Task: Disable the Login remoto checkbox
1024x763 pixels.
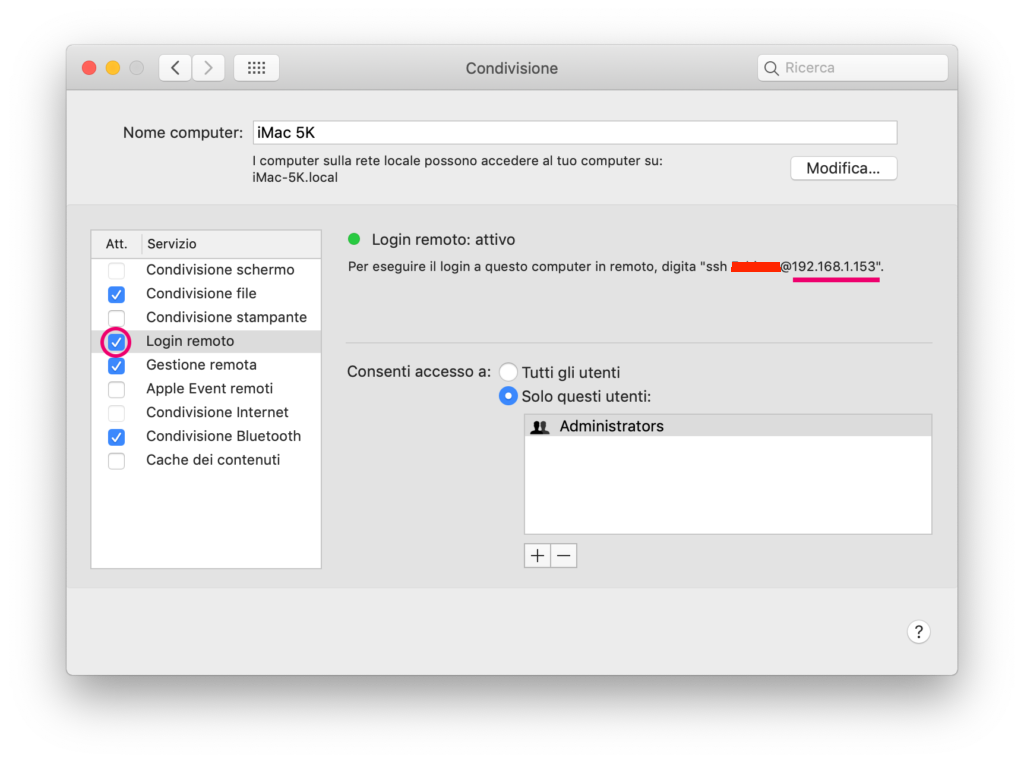Action: click(x=117, y=342)
